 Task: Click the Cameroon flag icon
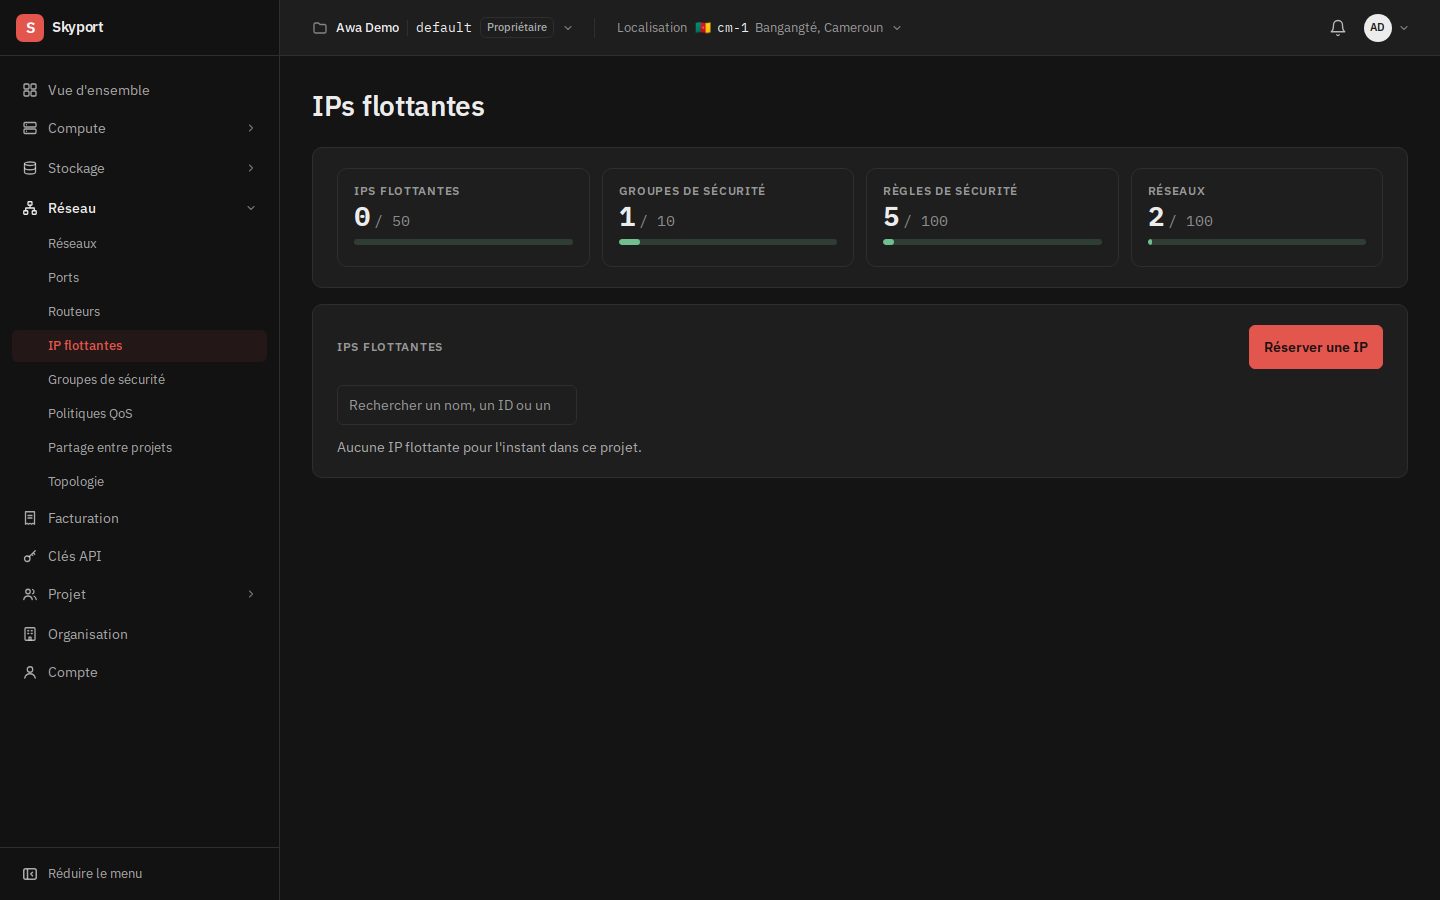703,28
